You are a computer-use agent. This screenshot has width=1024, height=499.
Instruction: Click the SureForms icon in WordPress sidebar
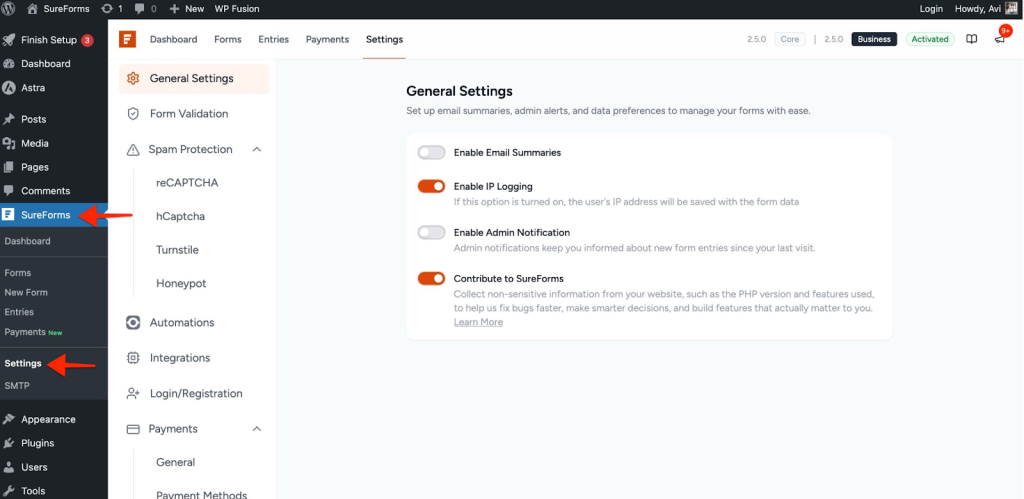tap(8, 215)
